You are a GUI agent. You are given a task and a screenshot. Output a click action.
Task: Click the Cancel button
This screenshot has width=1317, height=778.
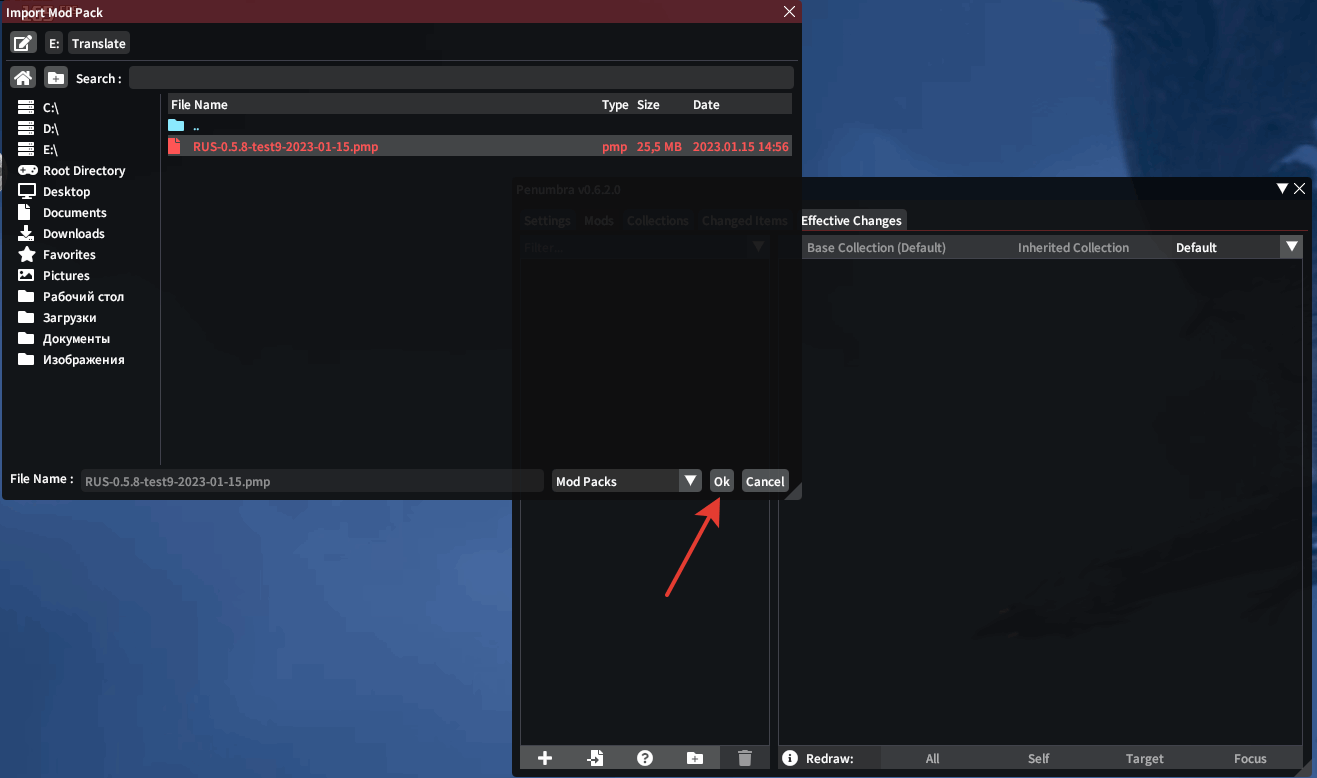coord(765,481)
